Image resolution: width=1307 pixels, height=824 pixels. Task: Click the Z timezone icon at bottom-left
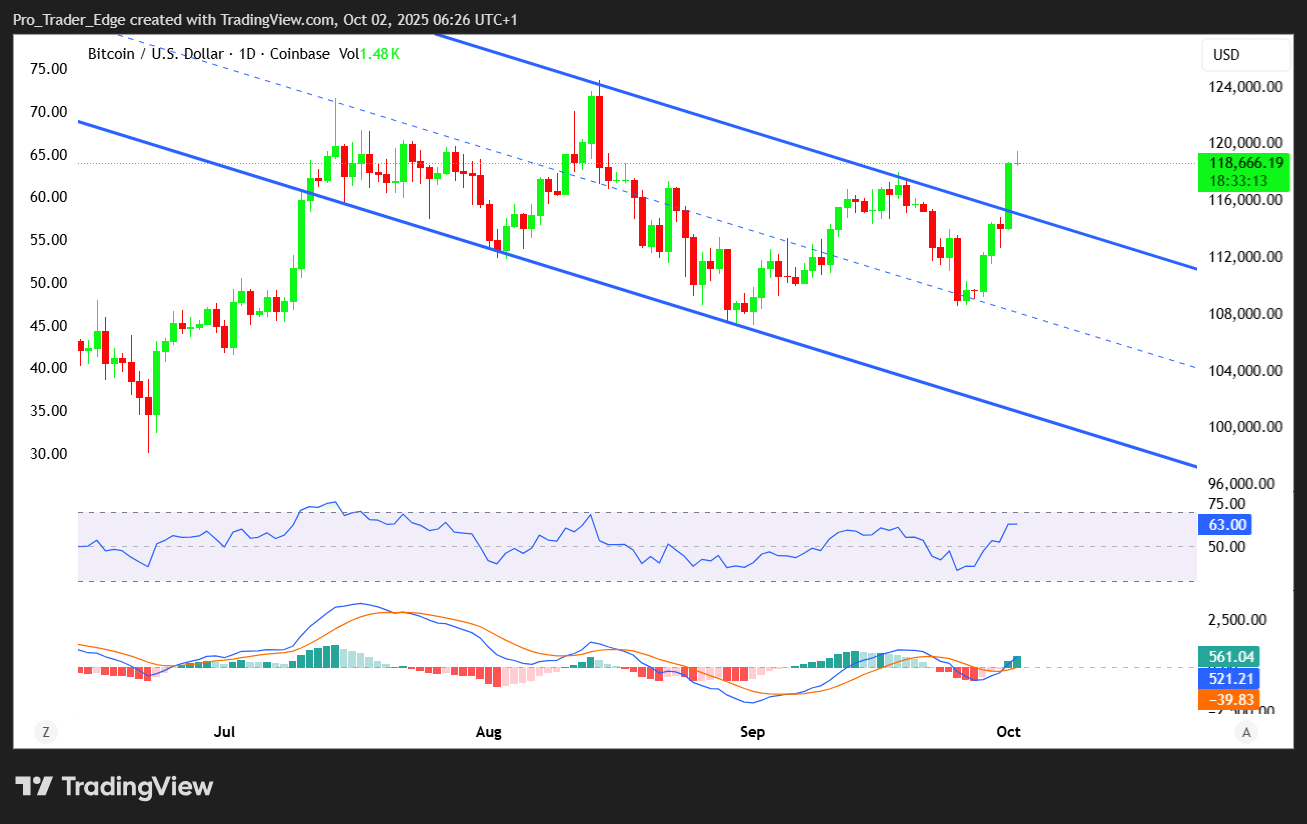(x=45, y=732)
